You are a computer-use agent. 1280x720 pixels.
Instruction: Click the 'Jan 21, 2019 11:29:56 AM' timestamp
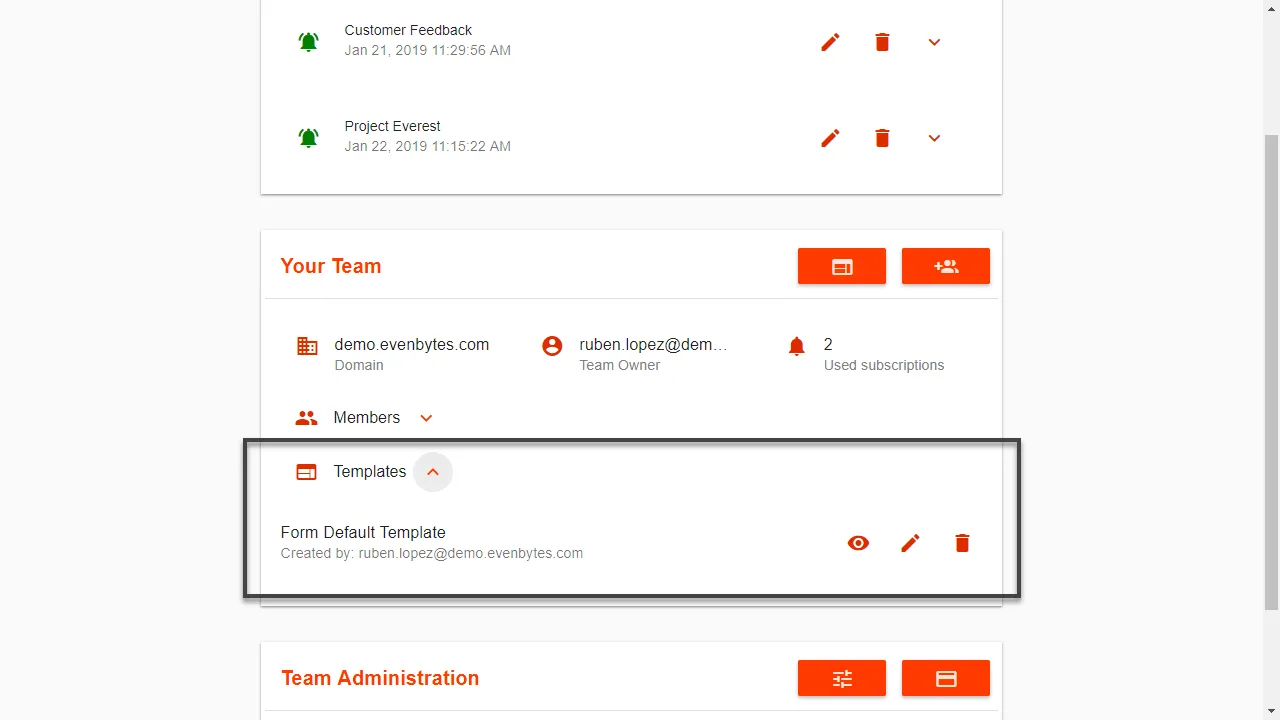point(428,50)
